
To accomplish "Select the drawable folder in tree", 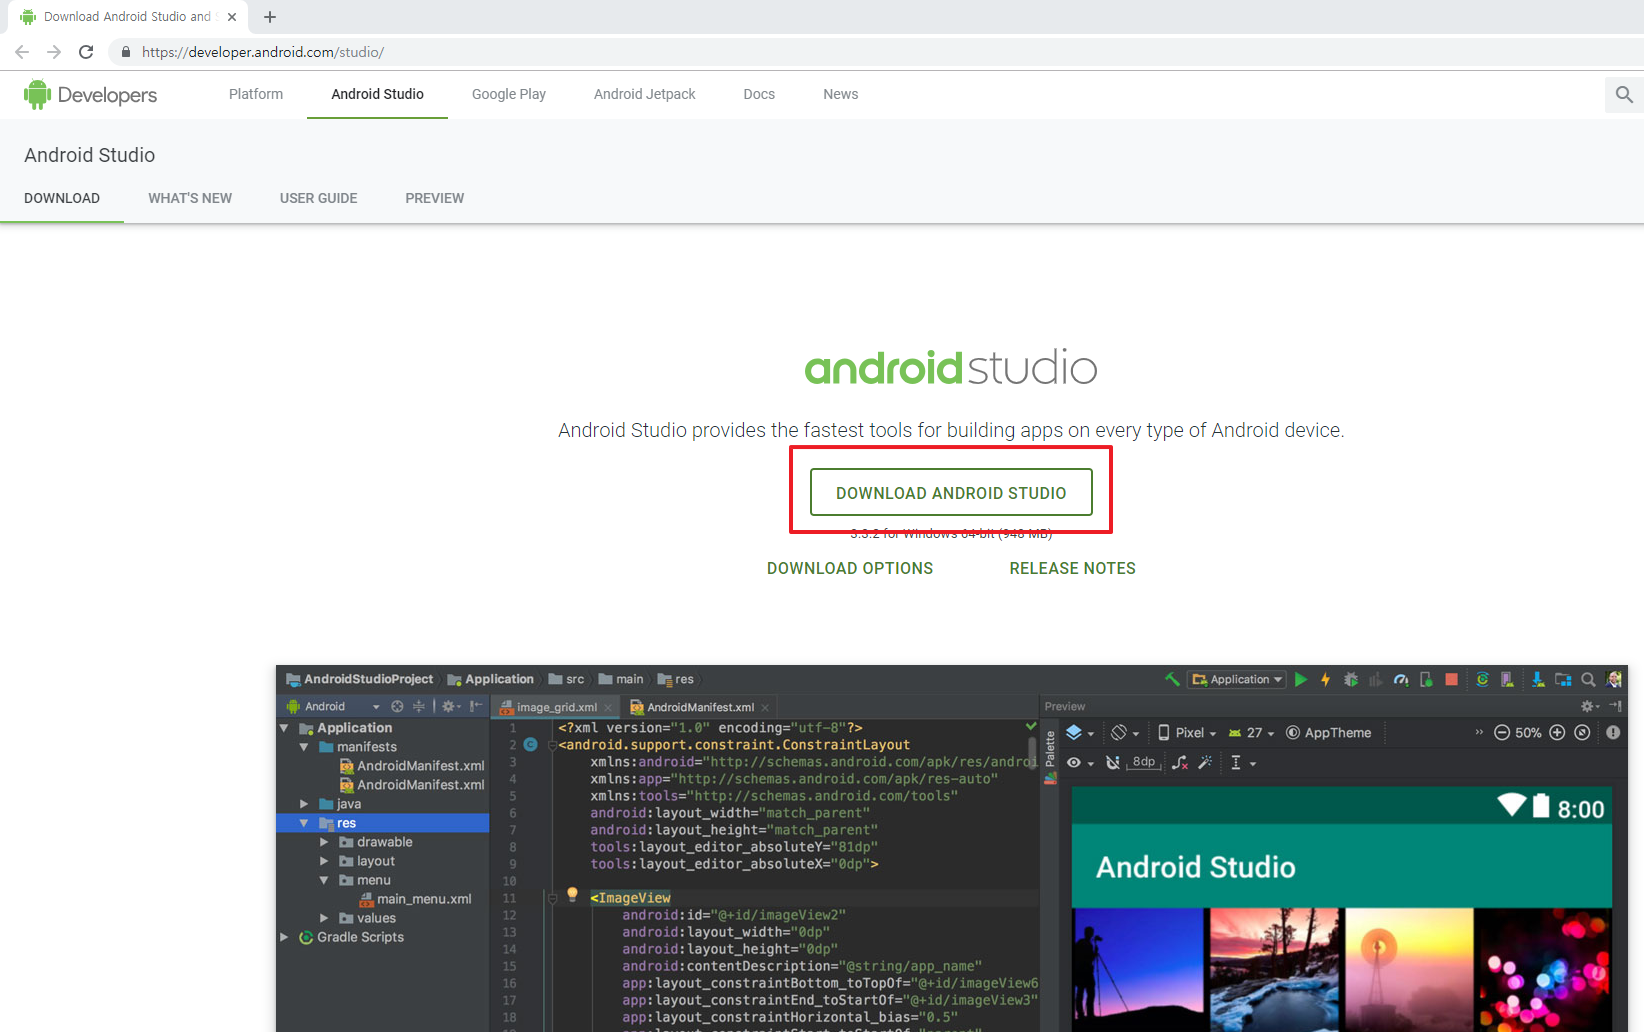I will click(375, 842).
